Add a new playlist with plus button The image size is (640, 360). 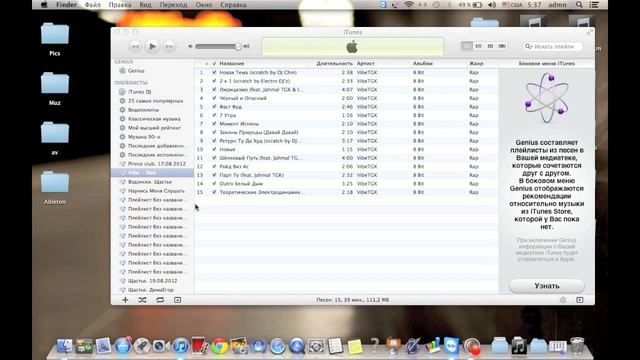click(125, 300)
